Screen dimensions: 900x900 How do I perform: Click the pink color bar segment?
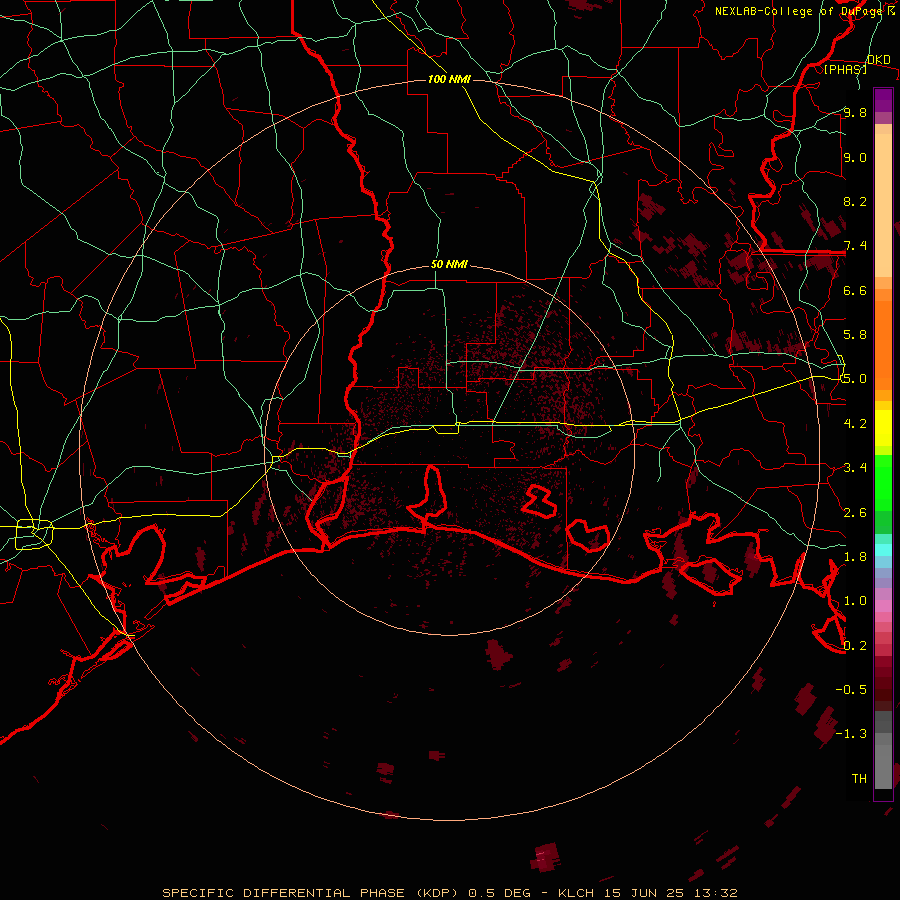tap(883, 606)
